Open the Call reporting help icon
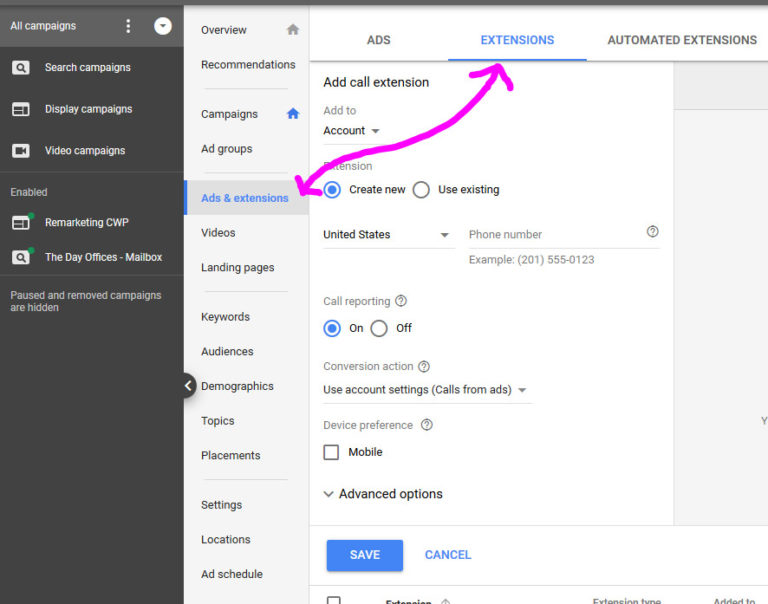768x604 pixels. 401,301
